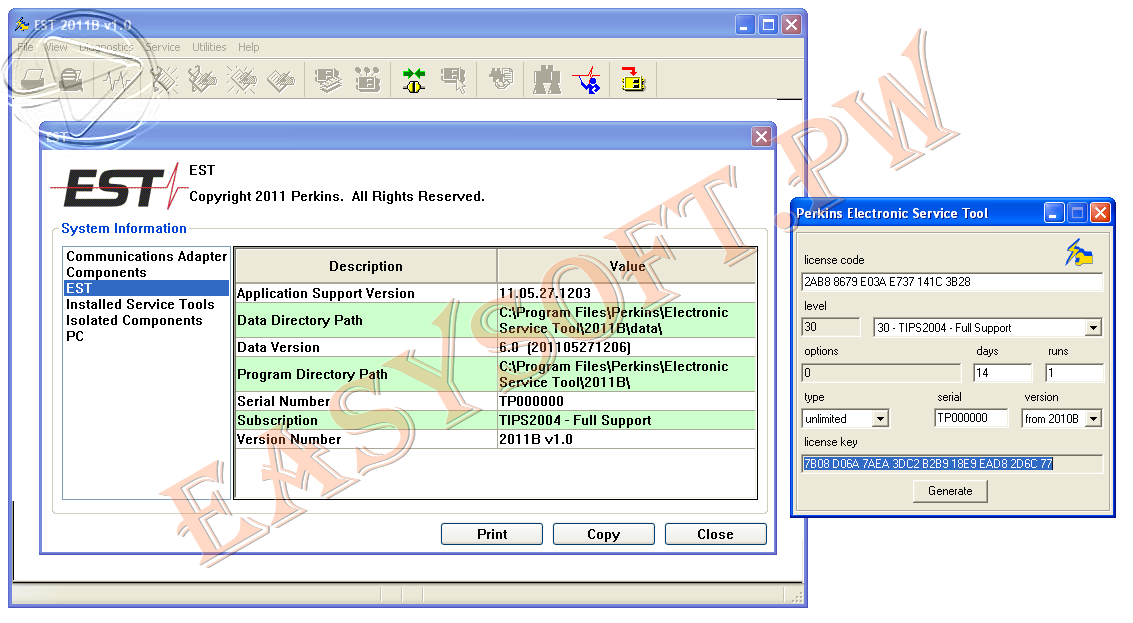Image resolution: width=1133 pixels, height=623 pixels.
Task: Click the Description column header
Action: (366, 266)
